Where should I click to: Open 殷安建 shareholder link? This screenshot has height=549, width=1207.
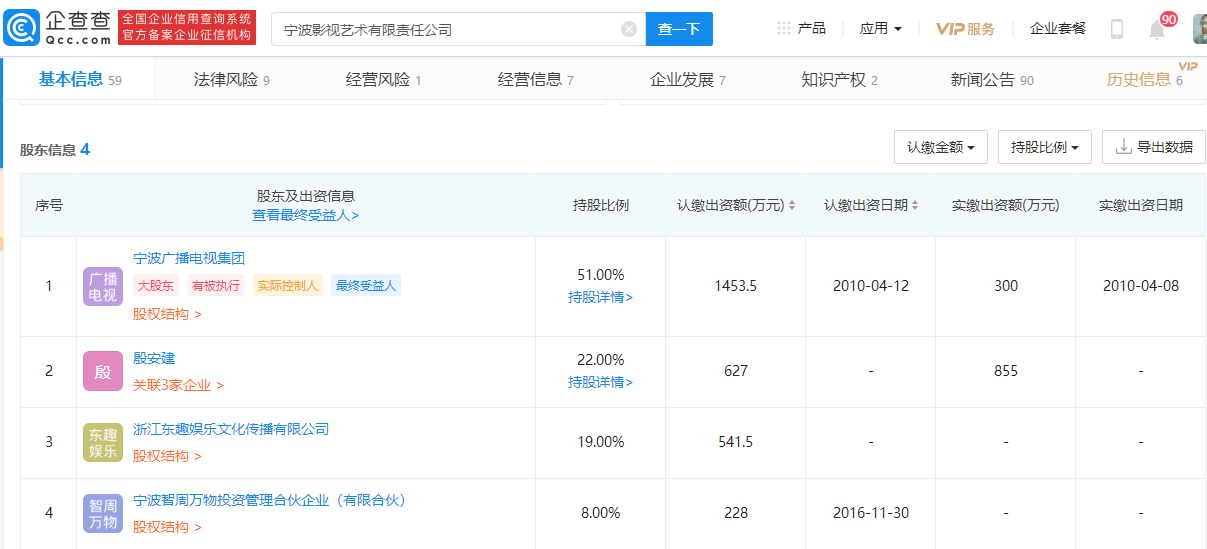tap(154, 358)
